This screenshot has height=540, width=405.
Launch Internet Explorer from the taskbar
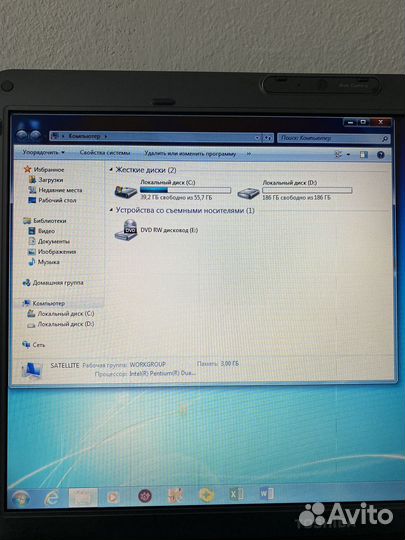click(52, 497)
